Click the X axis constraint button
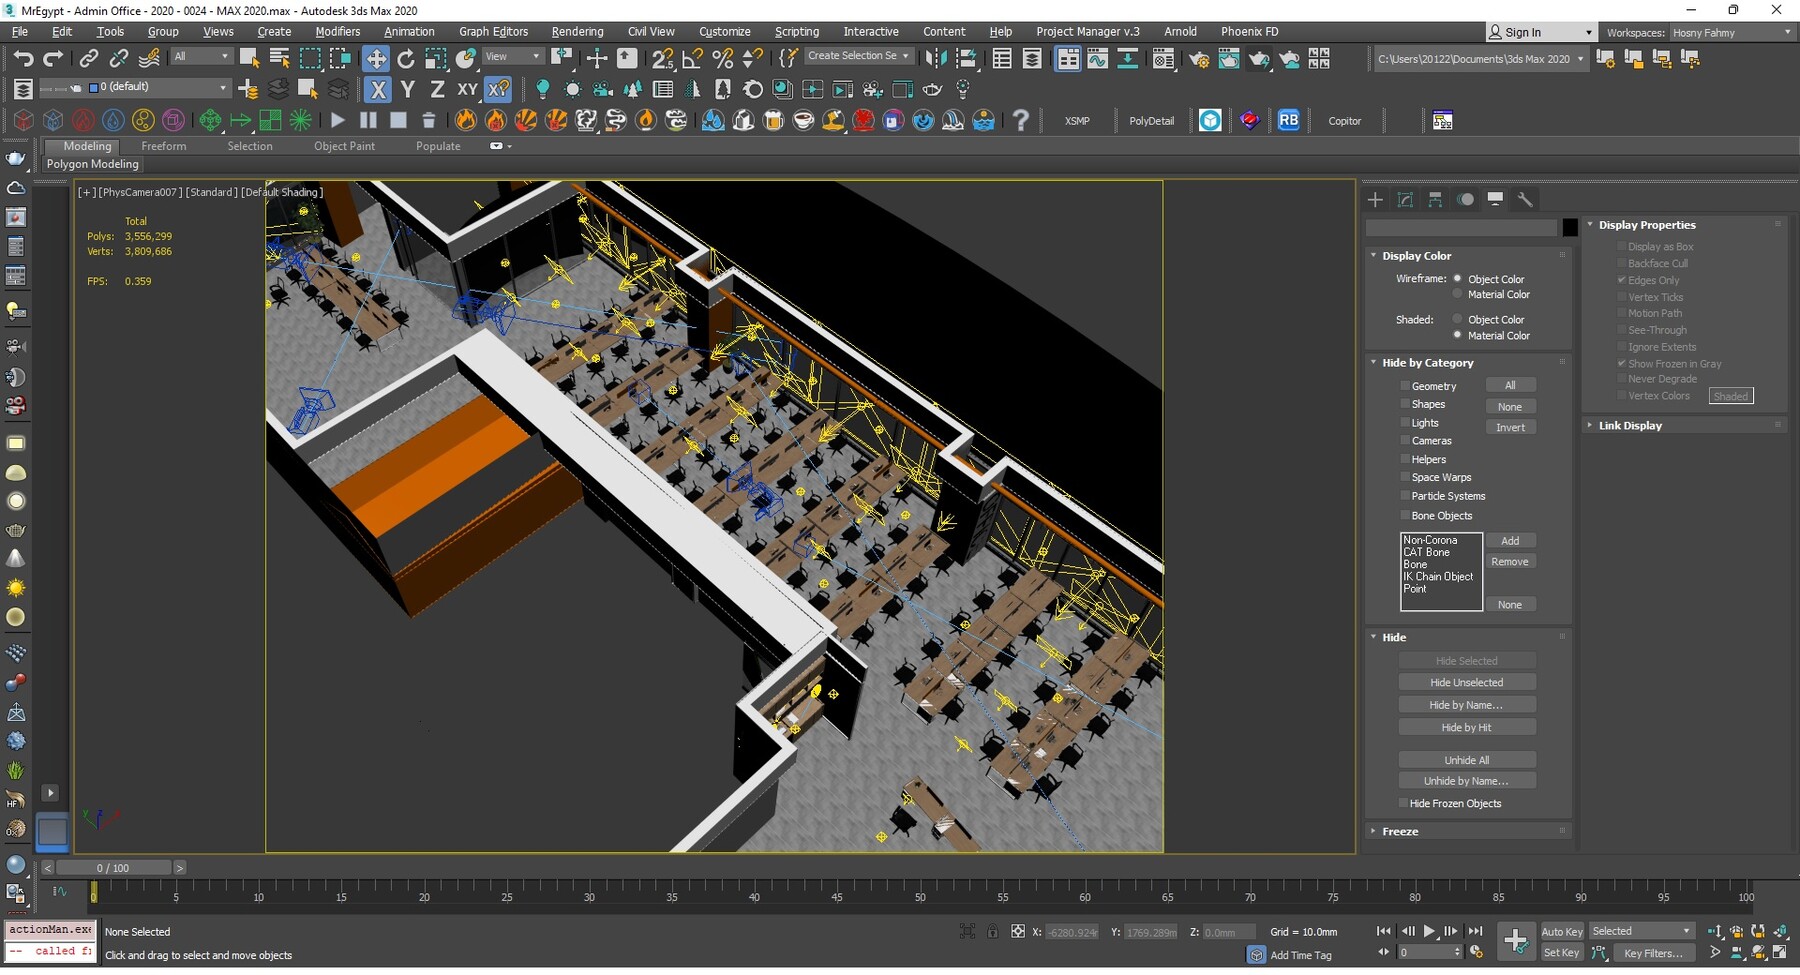 pyautogui.click(x=378, y=90)
